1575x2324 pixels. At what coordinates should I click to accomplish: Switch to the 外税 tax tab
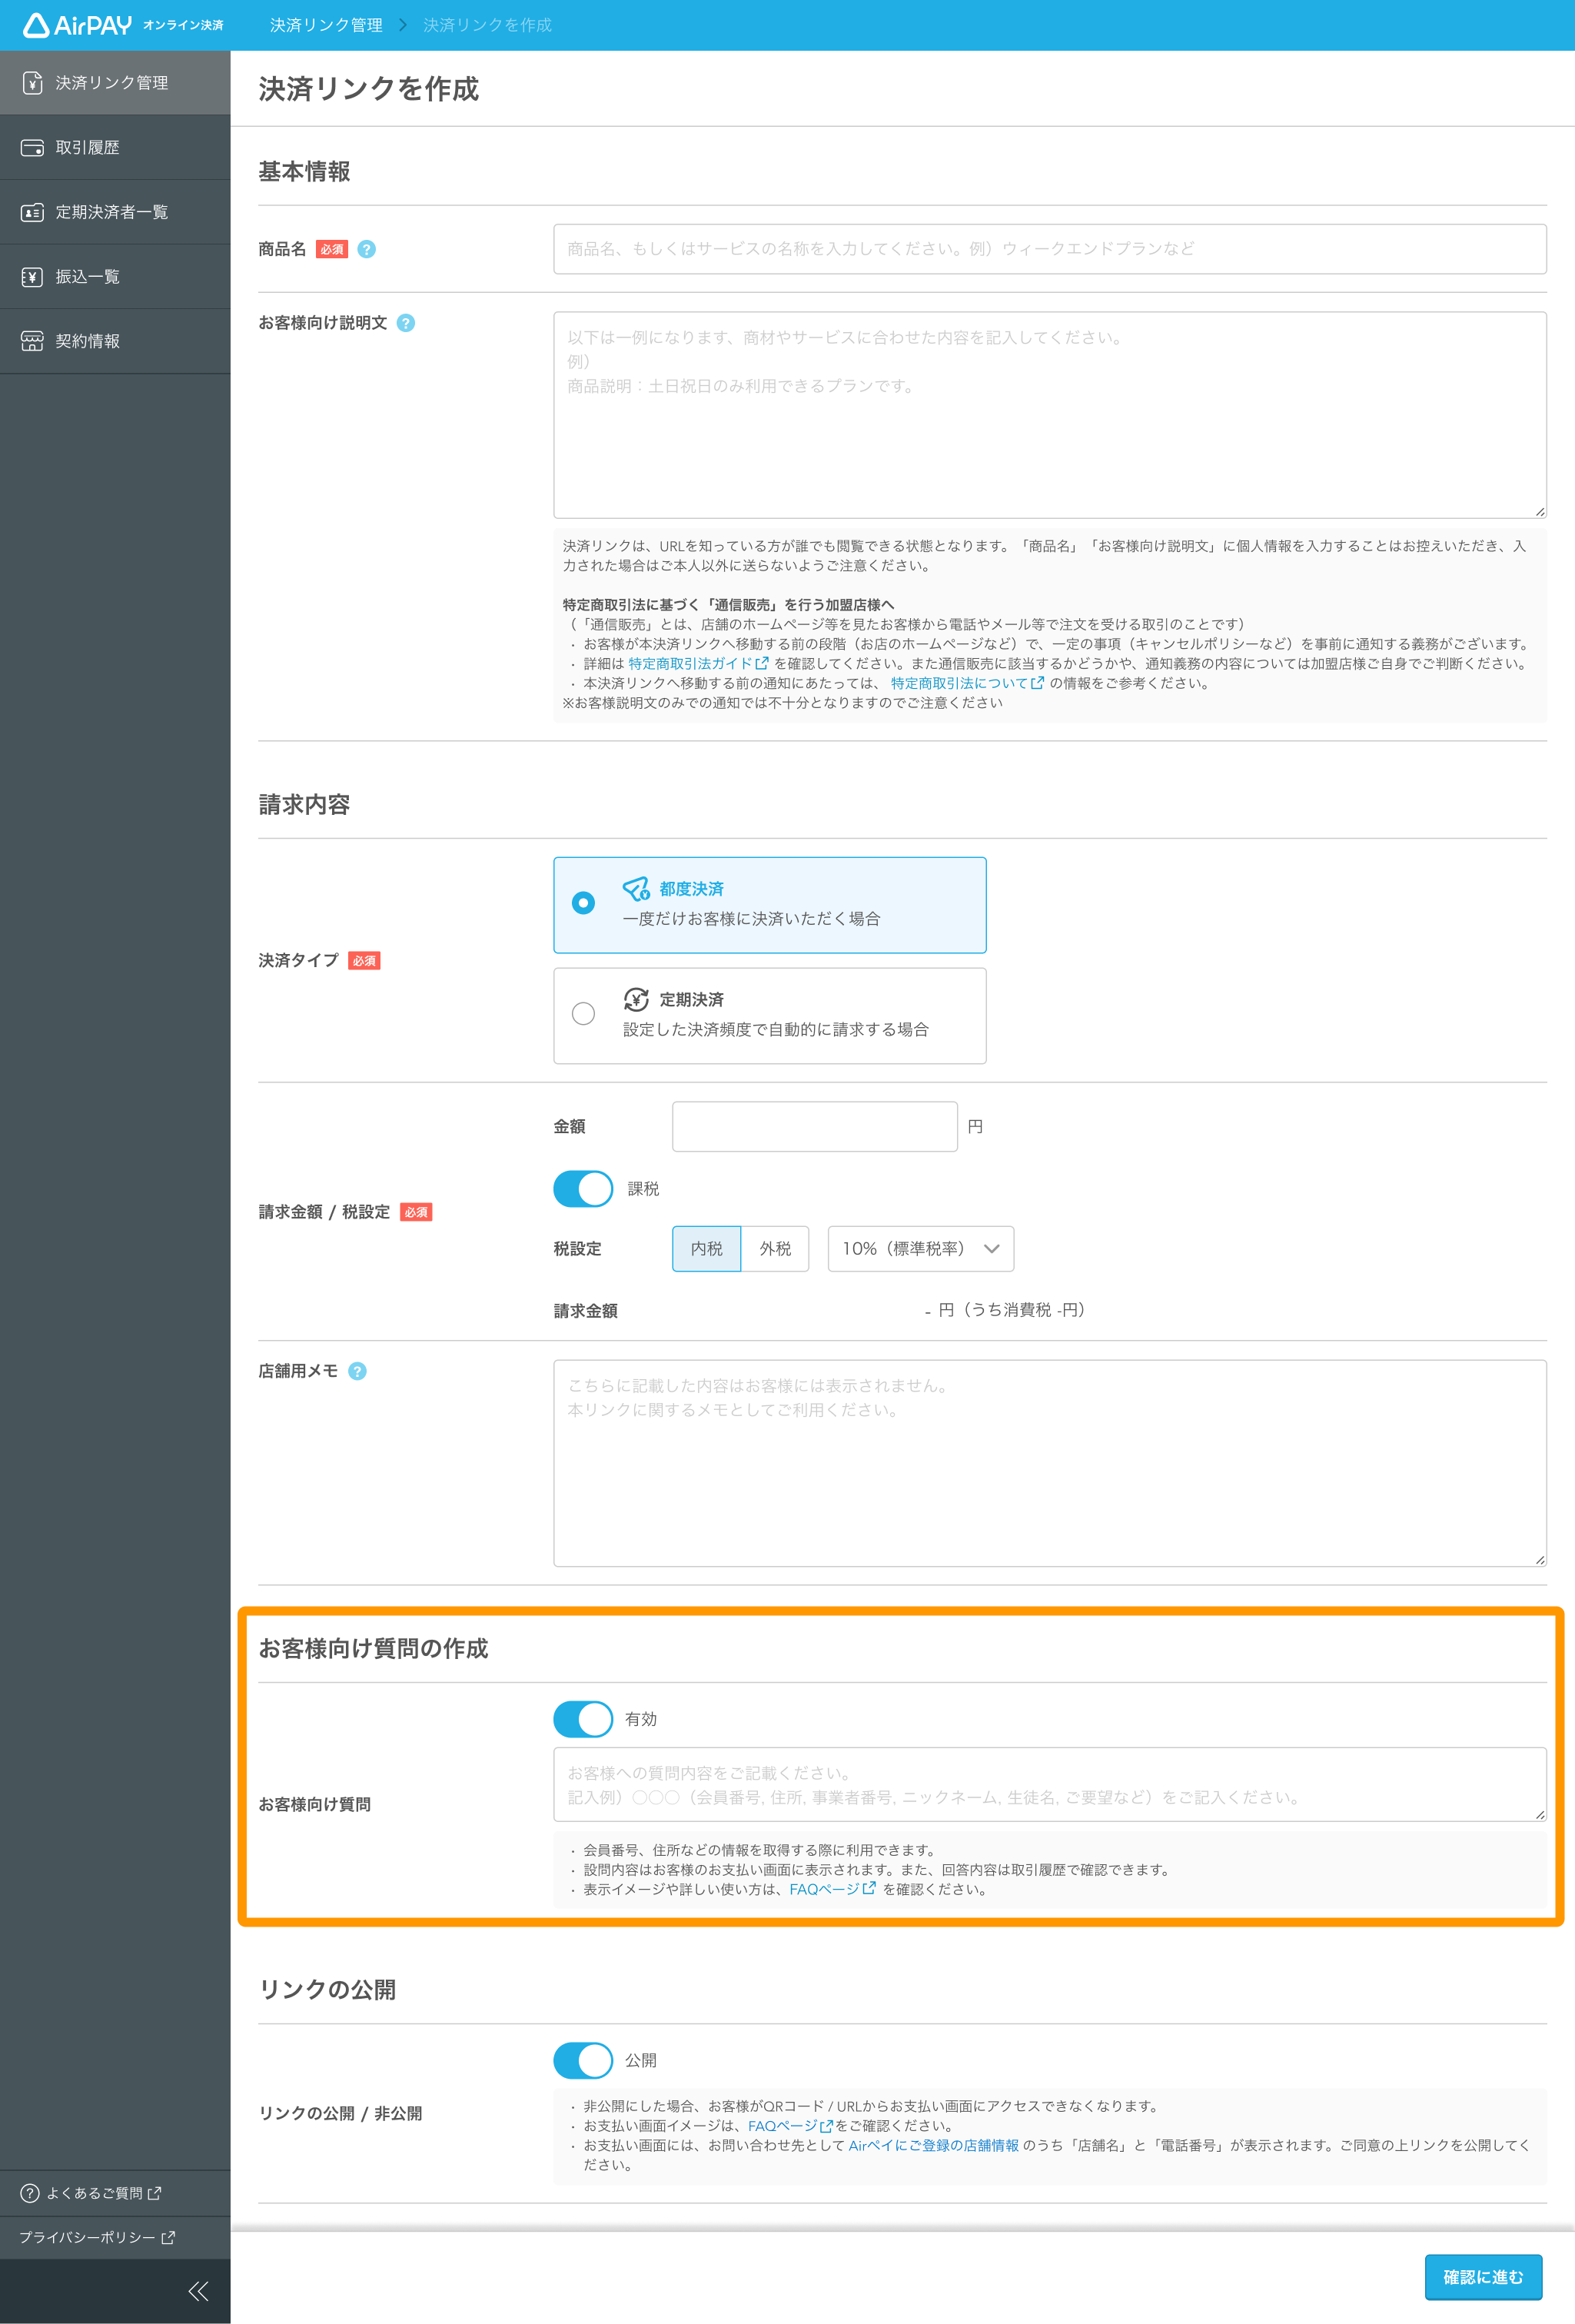point(774,1248)
